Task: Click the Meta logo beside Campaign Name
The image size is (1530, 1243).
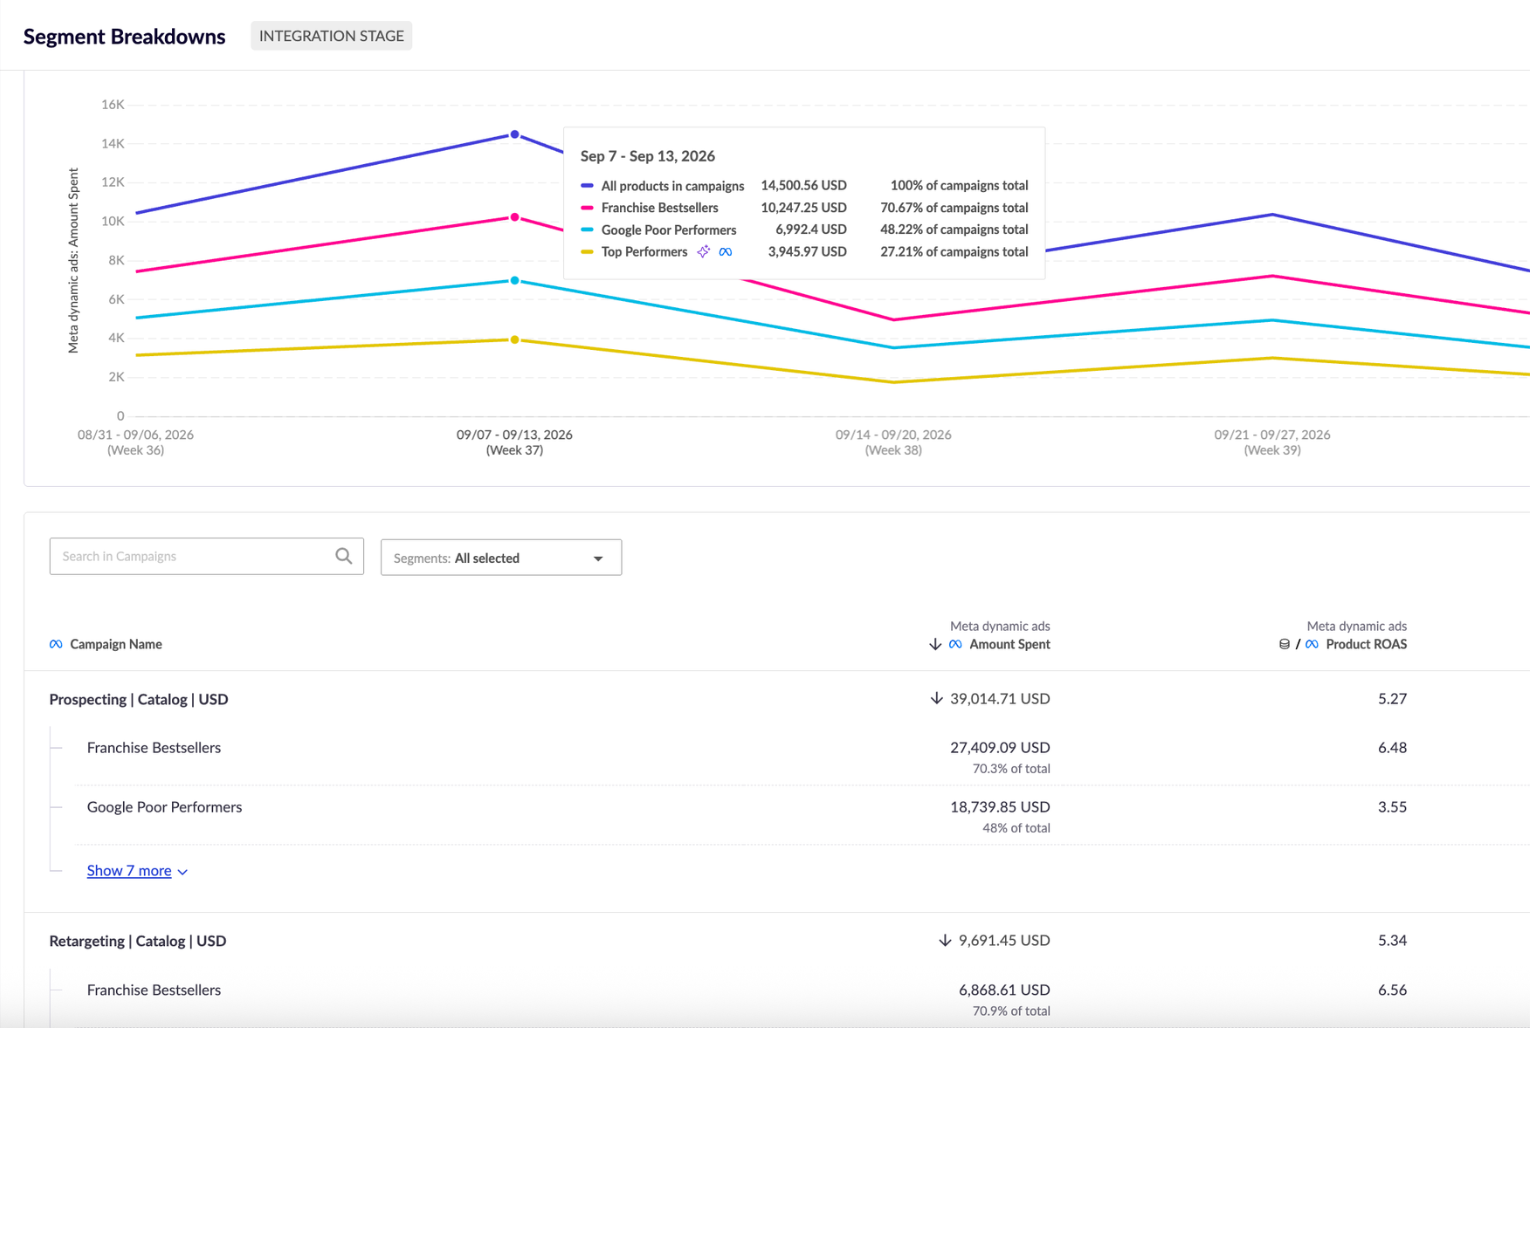Action: tap(56, 644)
